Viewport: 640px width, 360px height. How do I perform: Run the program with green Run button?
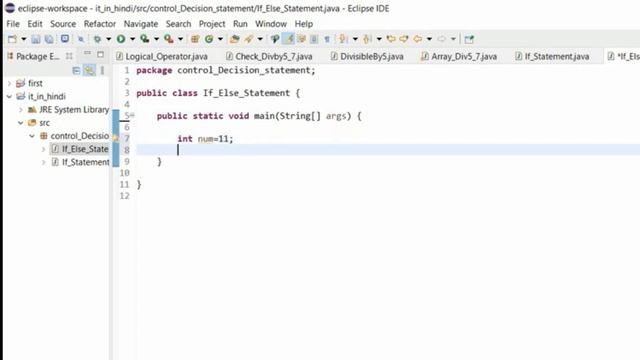click(x=121, y=39)
